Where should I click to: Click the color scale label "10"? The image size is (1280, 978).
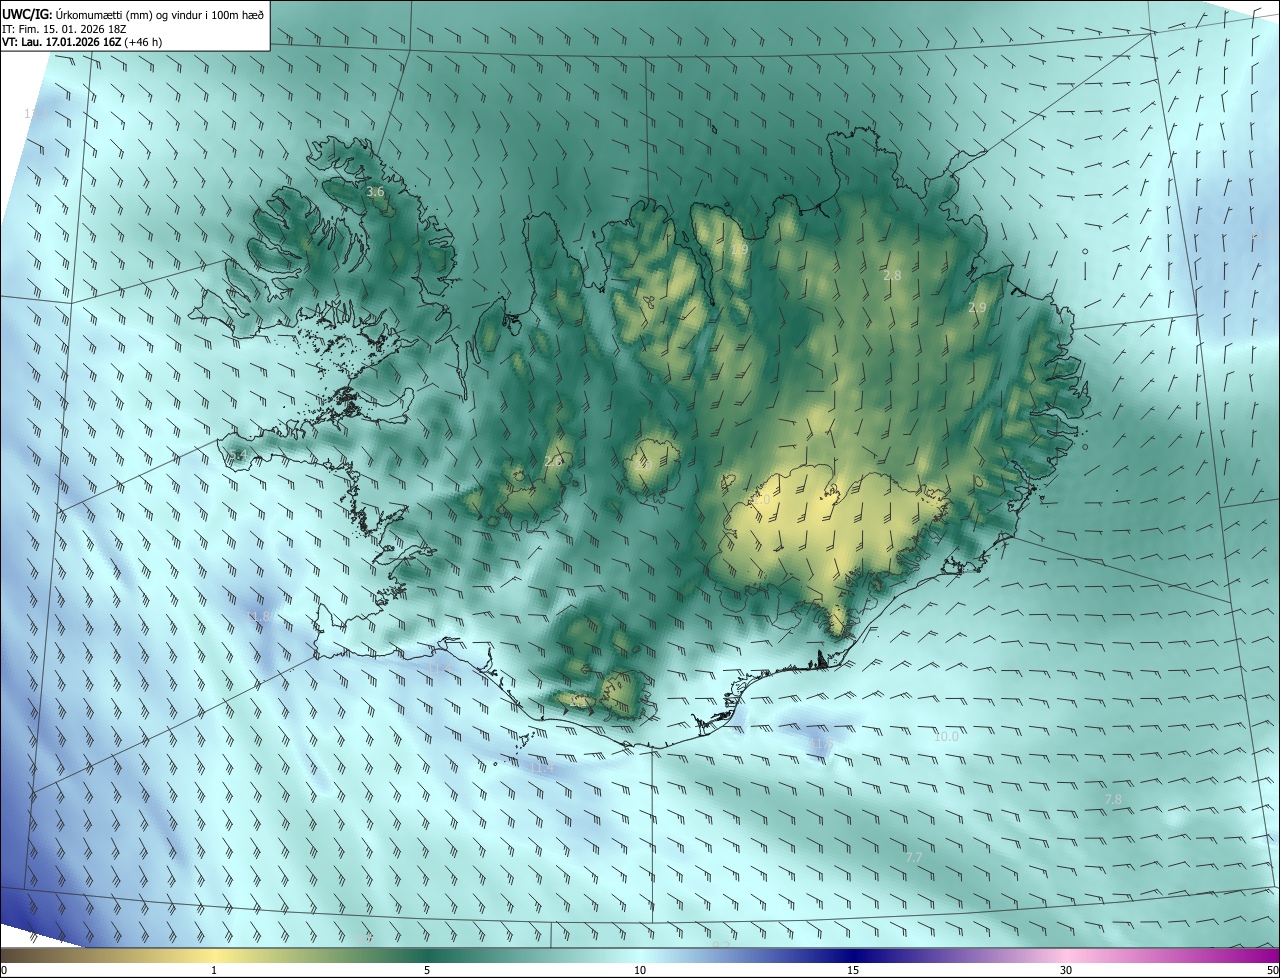(640, 970)
